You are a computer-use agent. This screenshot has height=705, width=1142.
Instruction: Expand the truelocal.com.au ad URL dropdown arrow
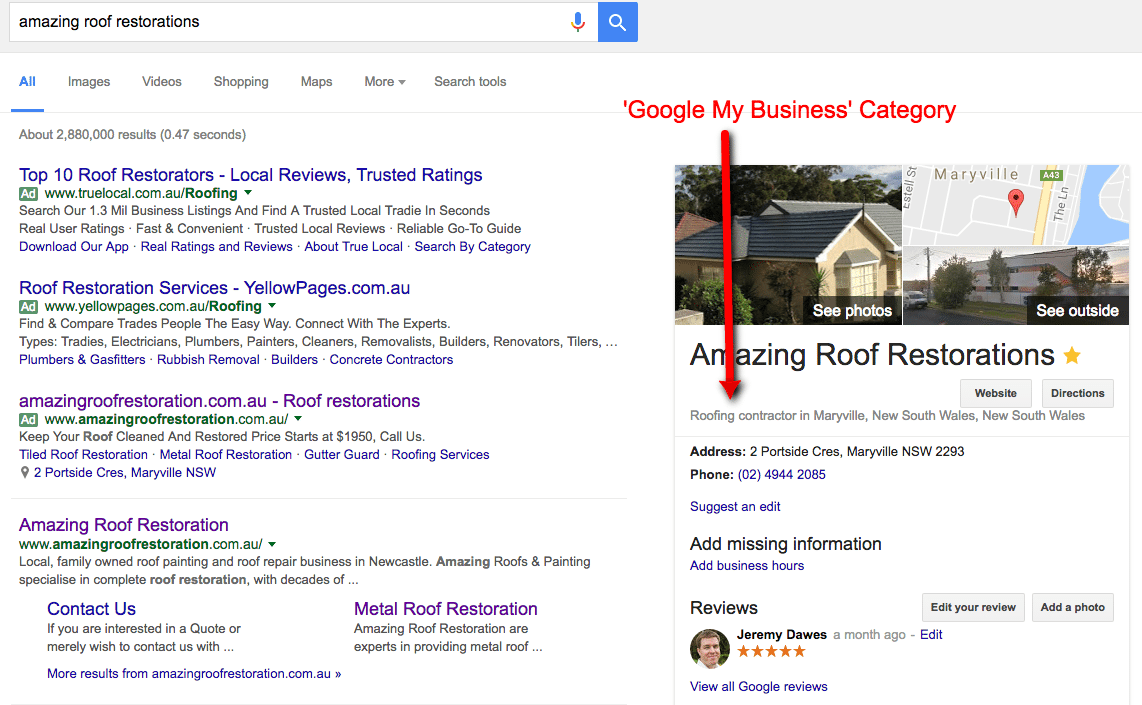point(248,193)
